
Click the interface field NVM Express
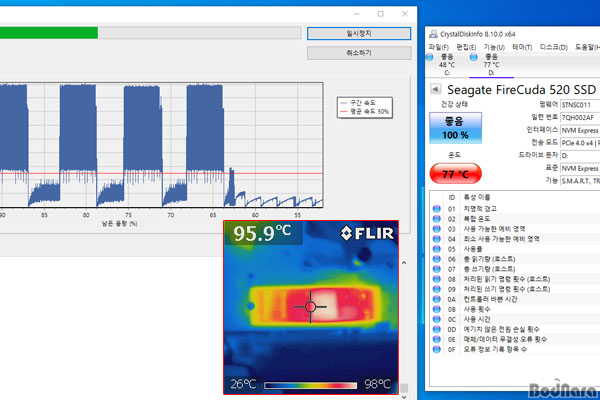580,130
